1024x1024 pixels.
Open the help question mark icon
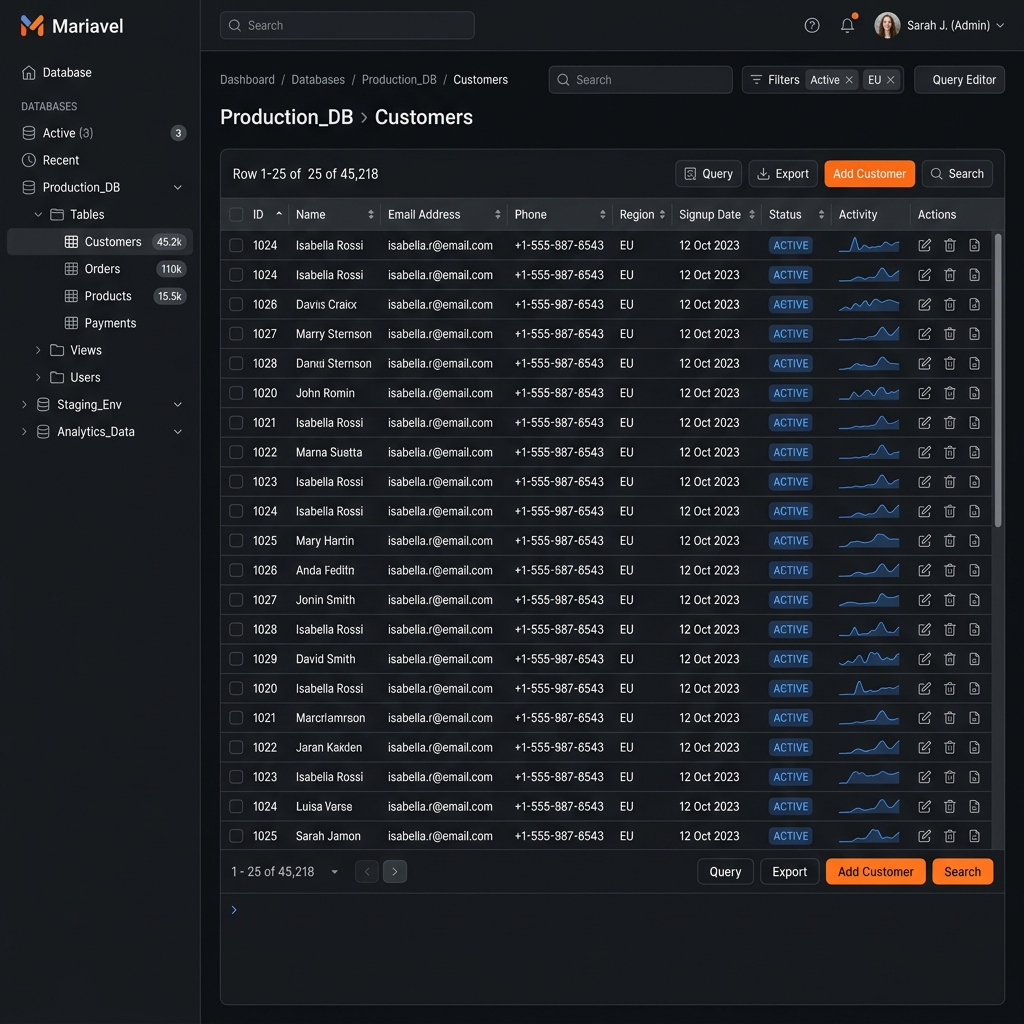(x=812, y=26)
